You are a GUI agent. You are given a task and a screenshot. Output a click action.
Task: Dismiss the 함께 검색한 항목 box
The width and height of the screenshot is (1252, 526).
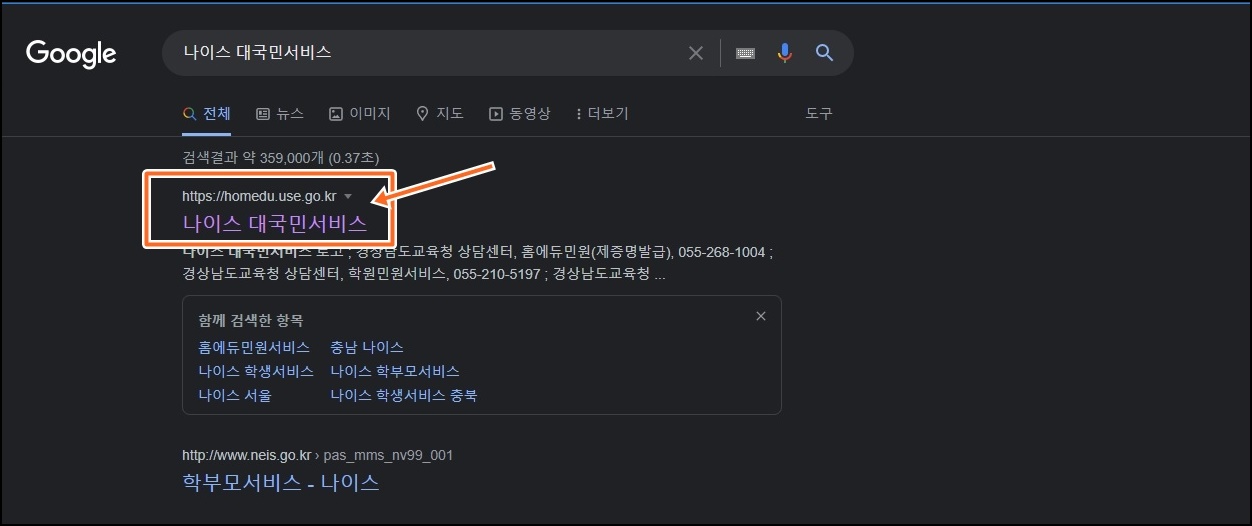pyautogui.click(x=761, y=316)
